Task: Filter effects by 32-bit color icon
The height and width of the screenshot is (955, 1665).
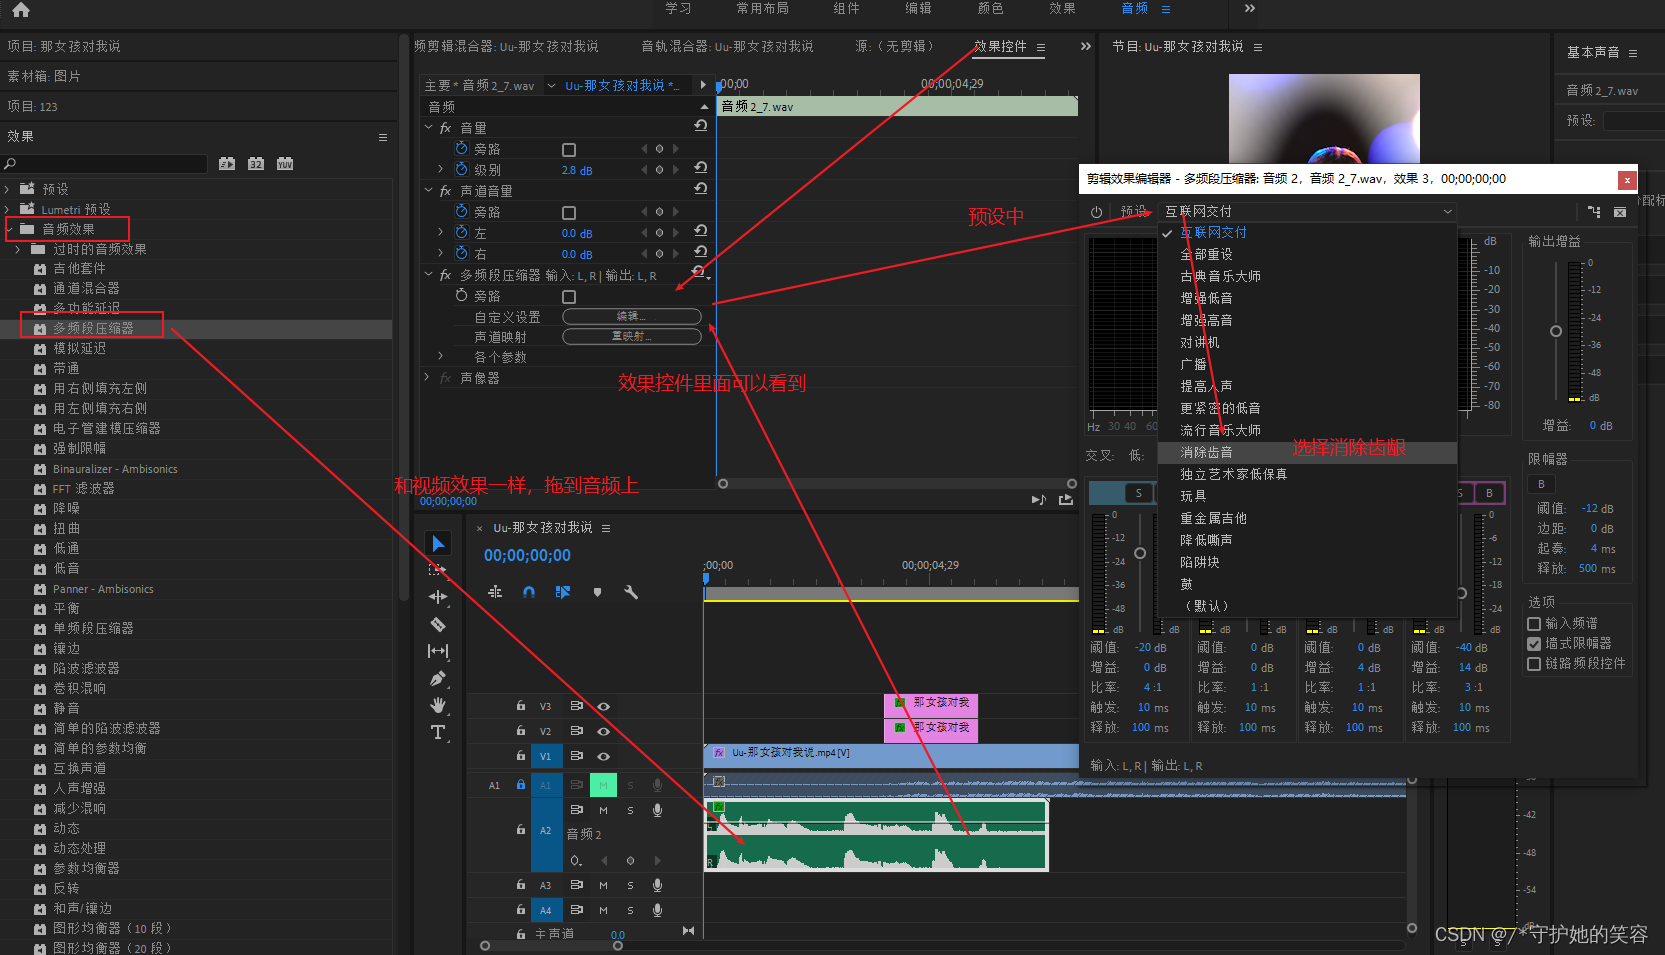Action: point(256,164)
